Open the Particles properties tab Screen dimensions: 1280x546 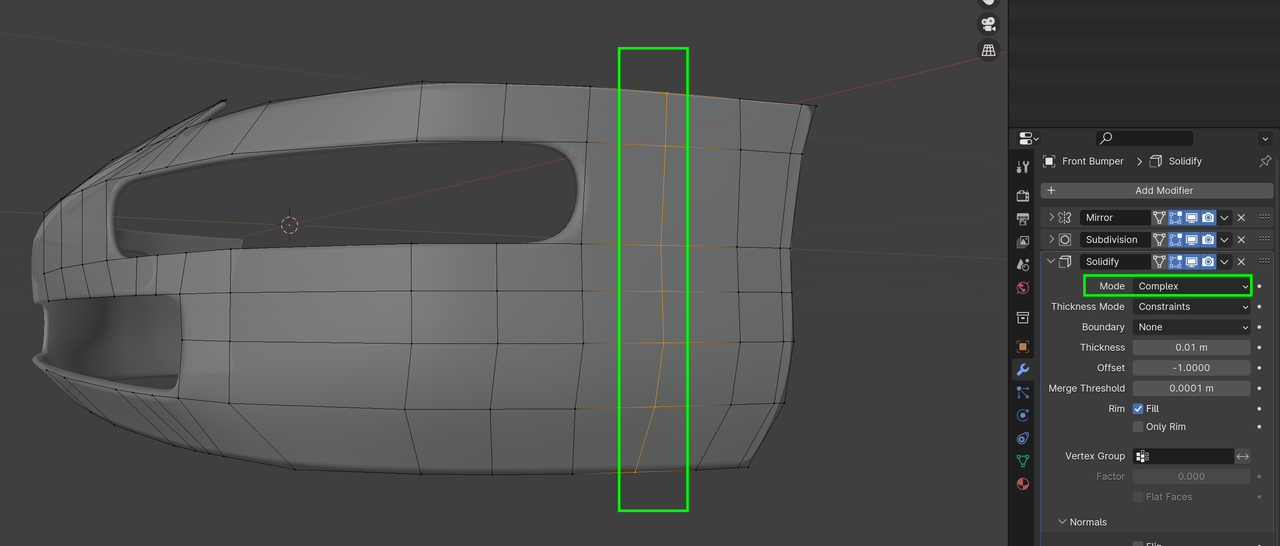[1022, 393]
